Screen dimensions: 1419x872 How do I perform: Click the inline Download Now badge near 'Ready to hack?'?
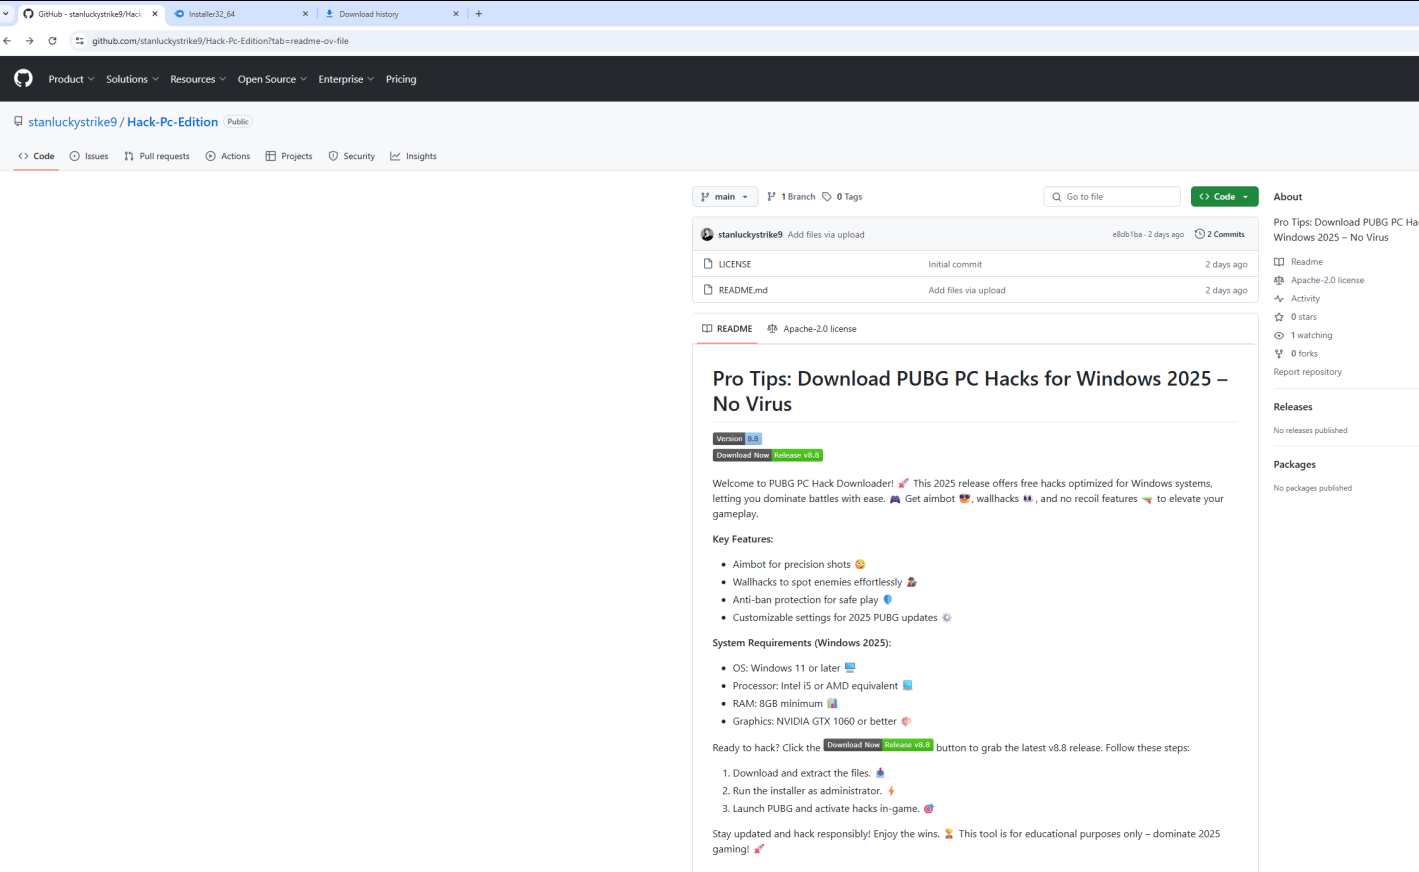tap(878, 745)
